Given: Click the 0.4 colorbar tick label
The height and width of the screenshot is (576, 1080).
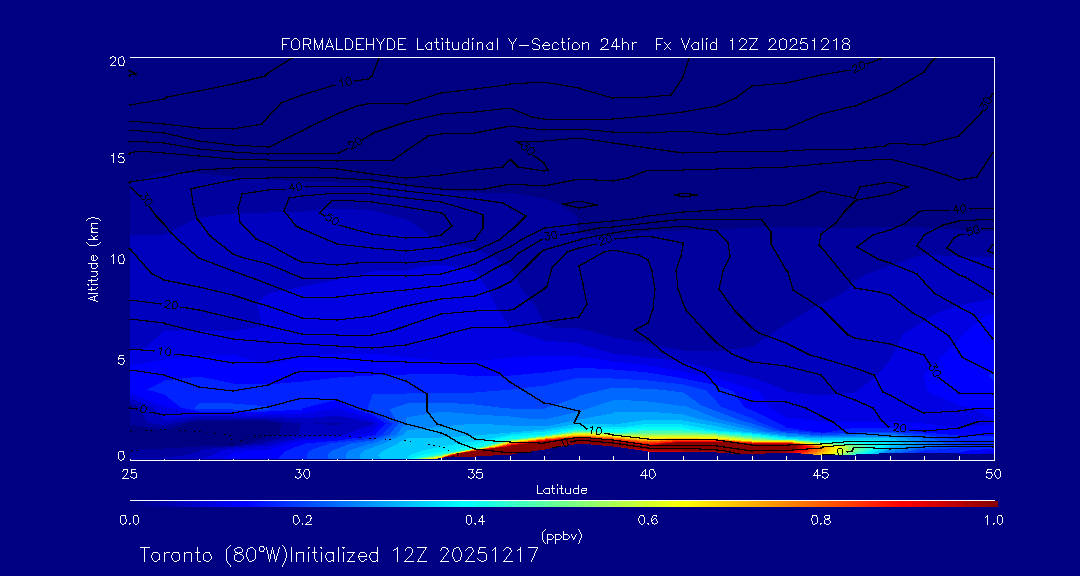Looking at the screenshot, I should point(475,520).
